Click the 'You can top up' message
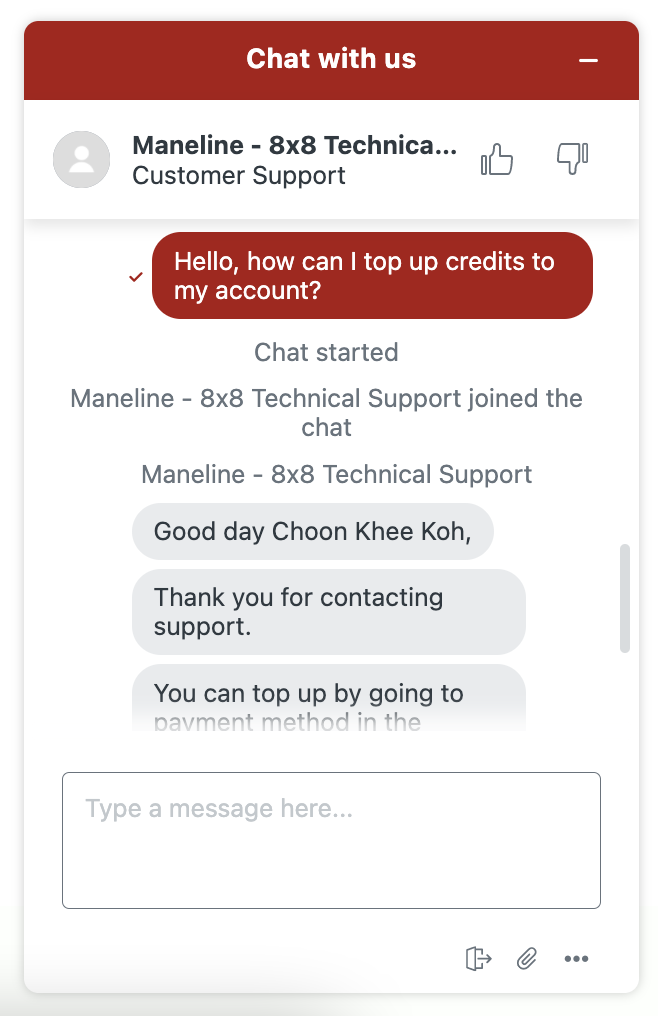 coord(329,698)
